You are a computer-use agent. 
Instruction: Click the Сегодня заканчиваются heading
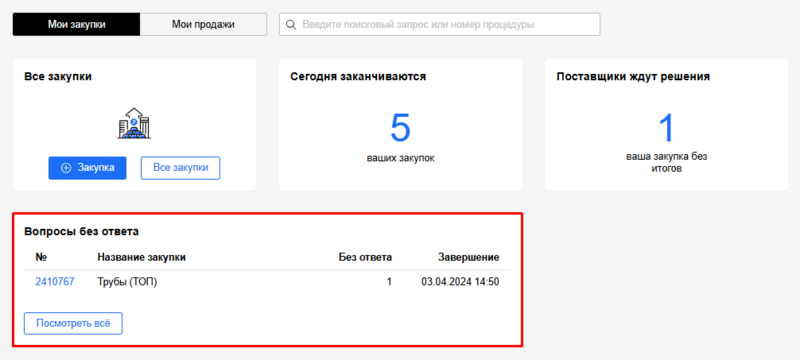point(358,76)
